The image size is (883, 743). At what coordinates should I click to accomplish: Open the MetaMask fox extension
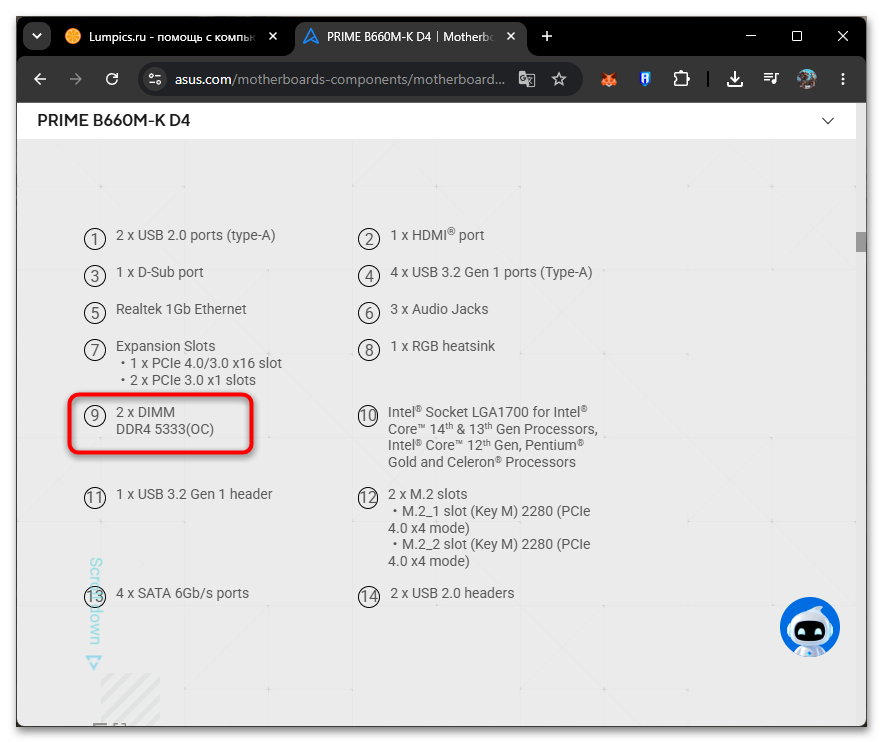point(609,79)
